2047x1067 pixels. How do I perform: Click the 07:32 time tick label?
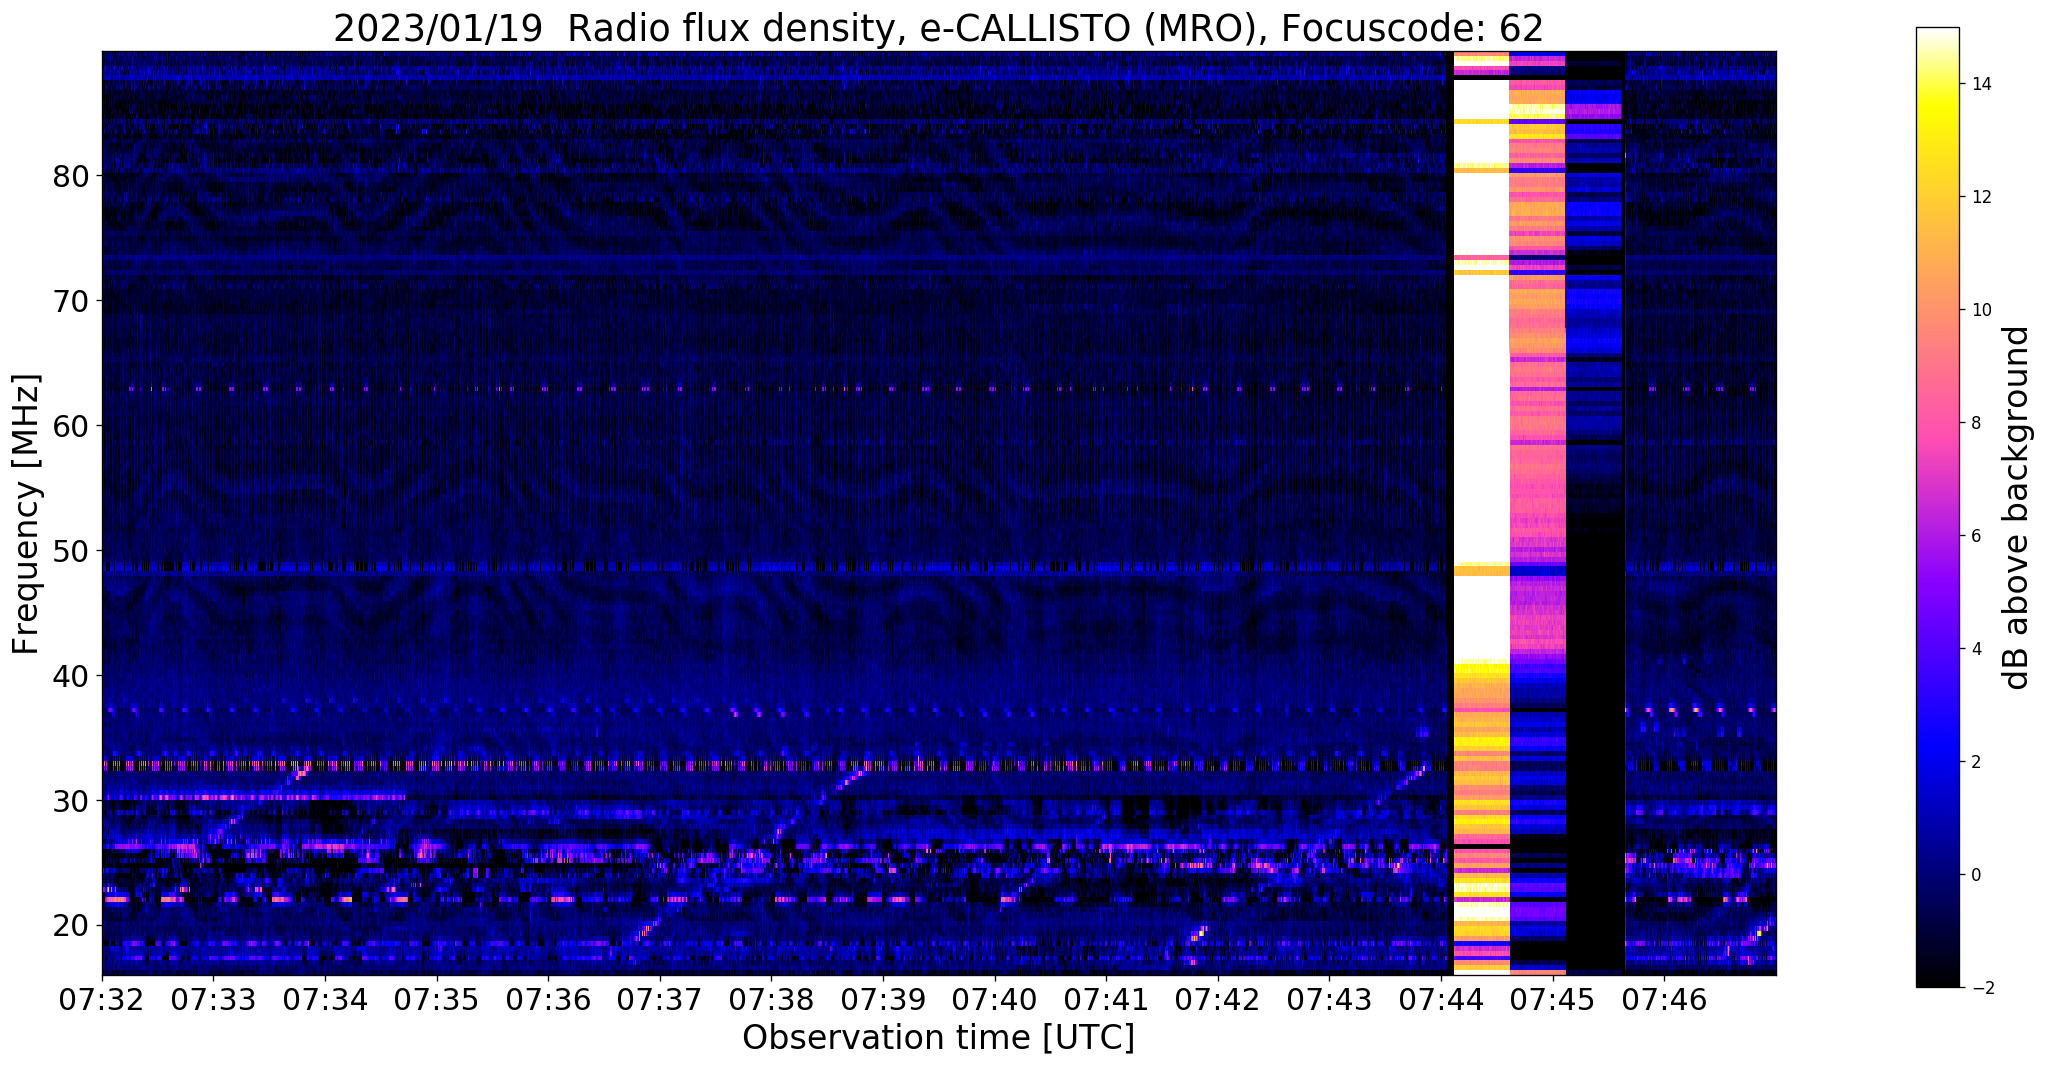pyautogui.click(x=102, y=999)
